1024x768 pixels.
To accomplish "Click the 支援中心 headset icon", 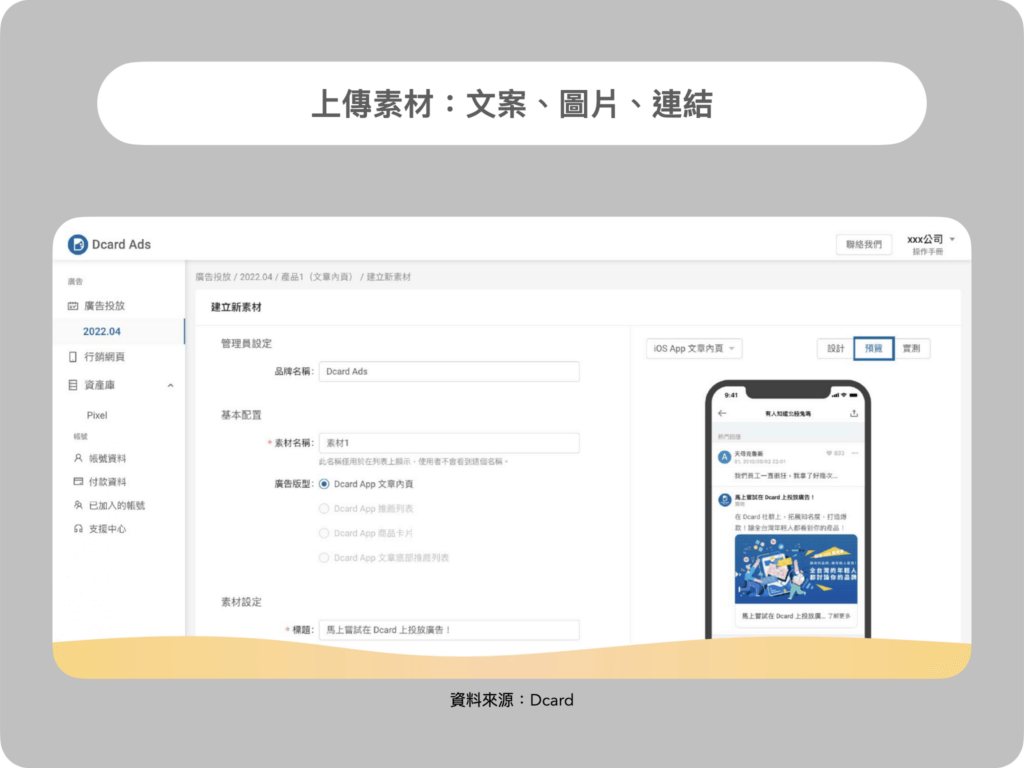I will click(78, 529).
